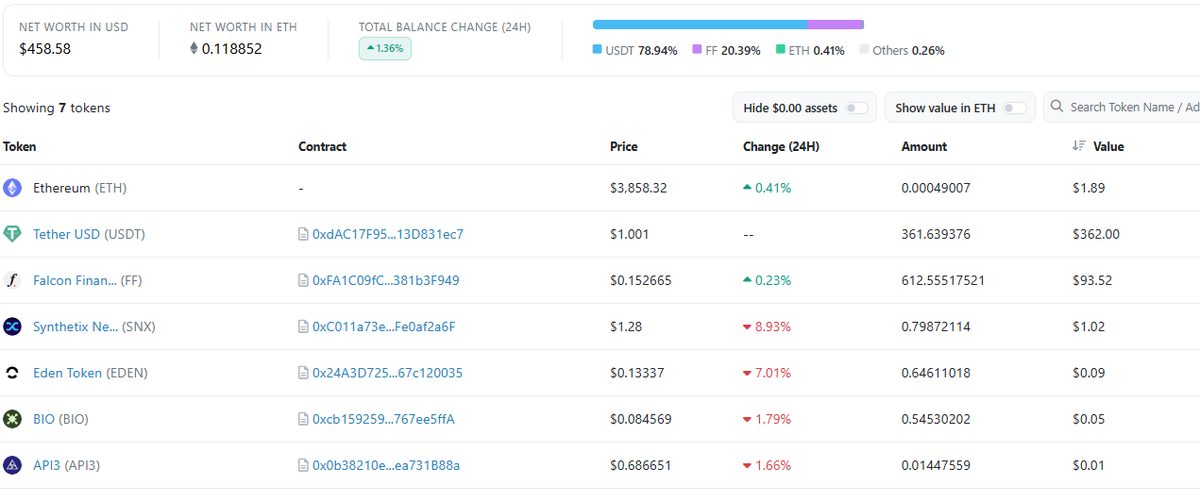Click EDEN 24H change 7.01%
This screenshot has height=502, width=1200.
click(773, 373)
